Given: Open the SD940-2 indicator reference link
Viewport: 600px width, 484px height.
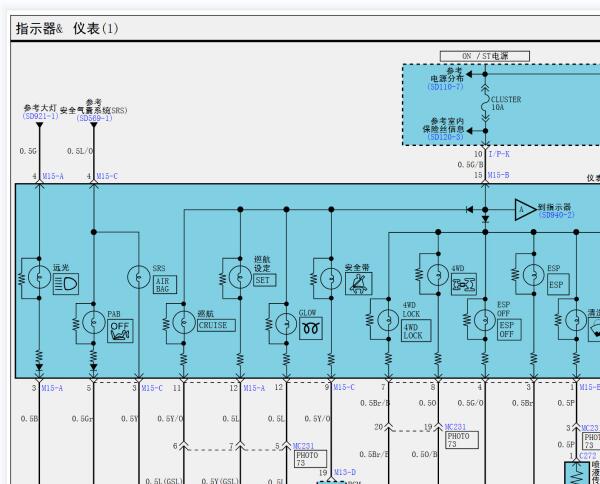Looking at the screenshot, I should pyautogui.click(x=557, y=215).
